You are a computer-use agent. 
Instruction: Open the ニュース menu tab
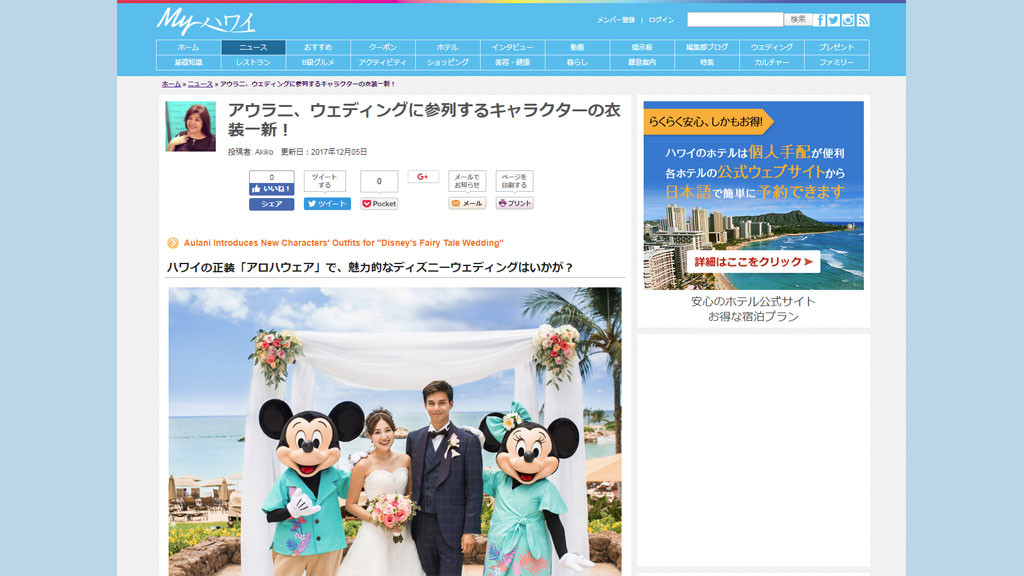253,47
